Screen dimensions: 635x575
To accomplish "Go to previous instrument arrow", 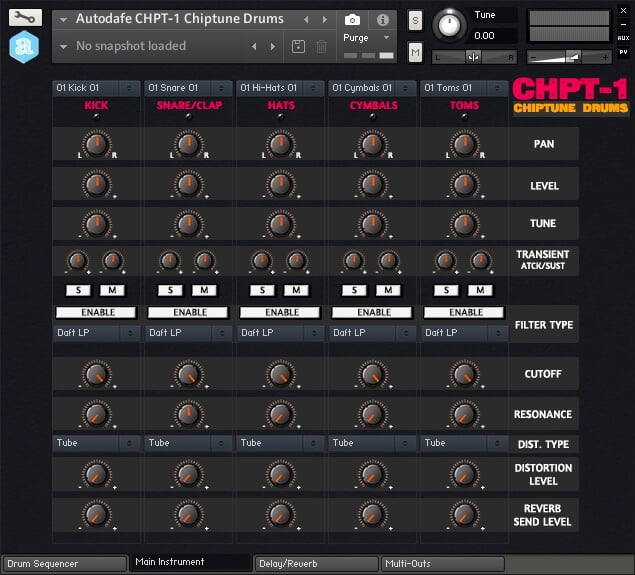I will [x=306, y=19].
